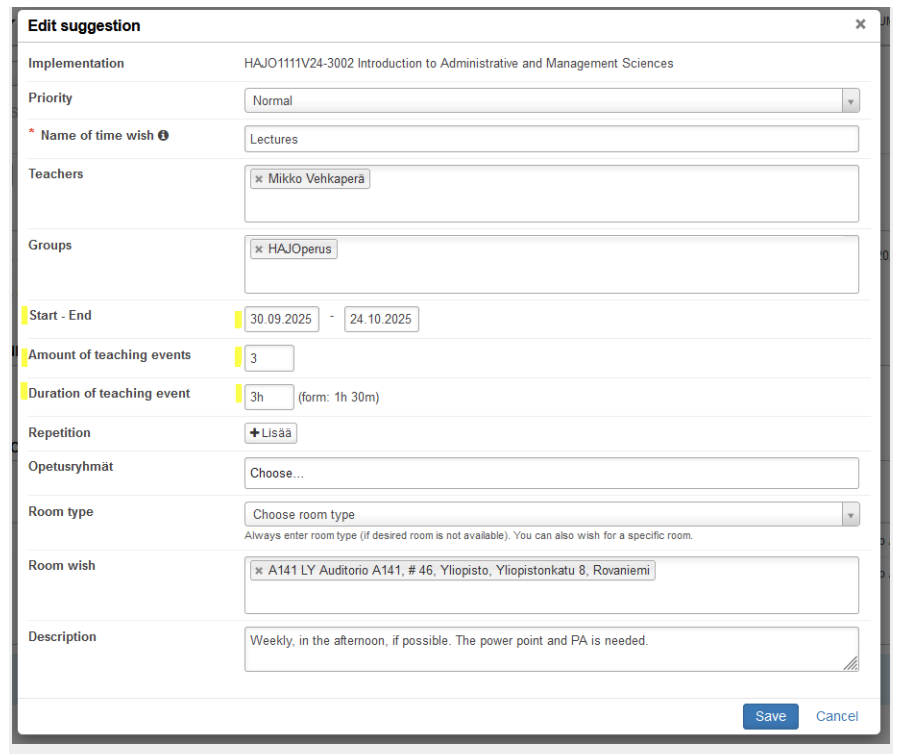Save the edited suggestion
The width and height of the screenshot is (899, 754).
pyautogui.click(x=770, y=716)
